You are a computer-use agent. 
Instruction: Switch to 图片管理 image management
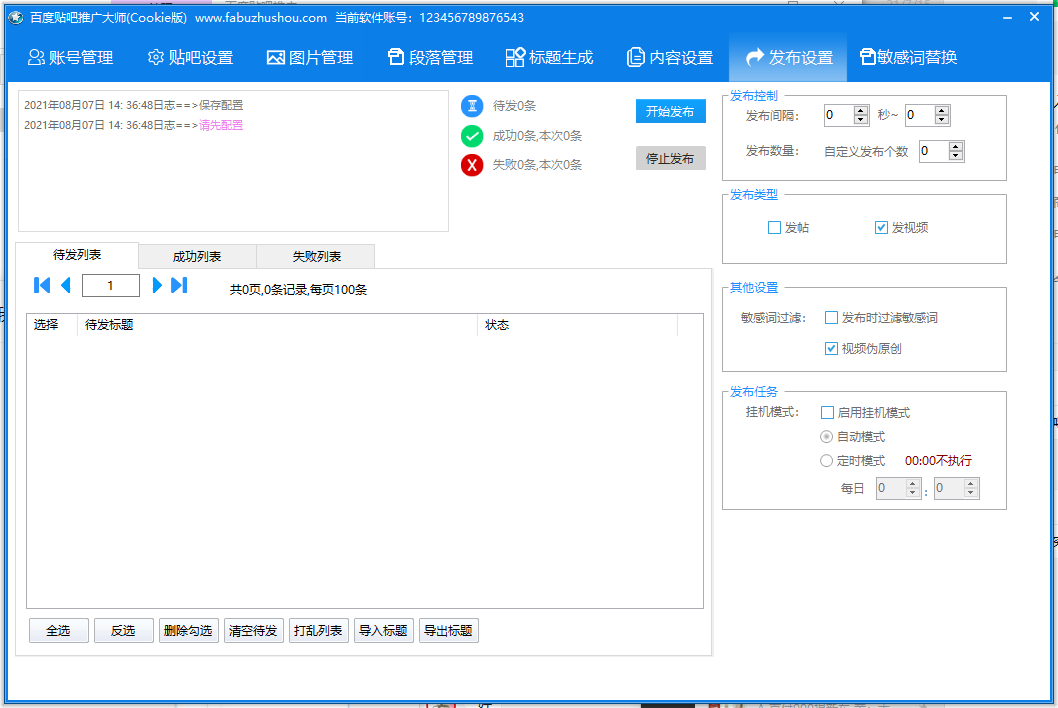[310, 57]
